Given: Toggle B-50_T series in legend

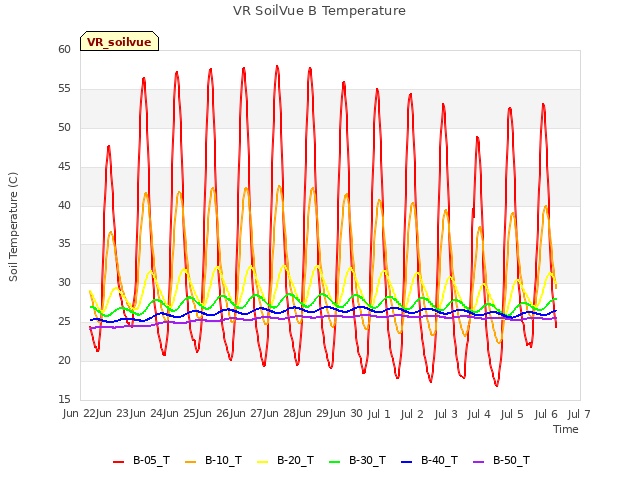Looking at the screenshot, I should (501, 460).
